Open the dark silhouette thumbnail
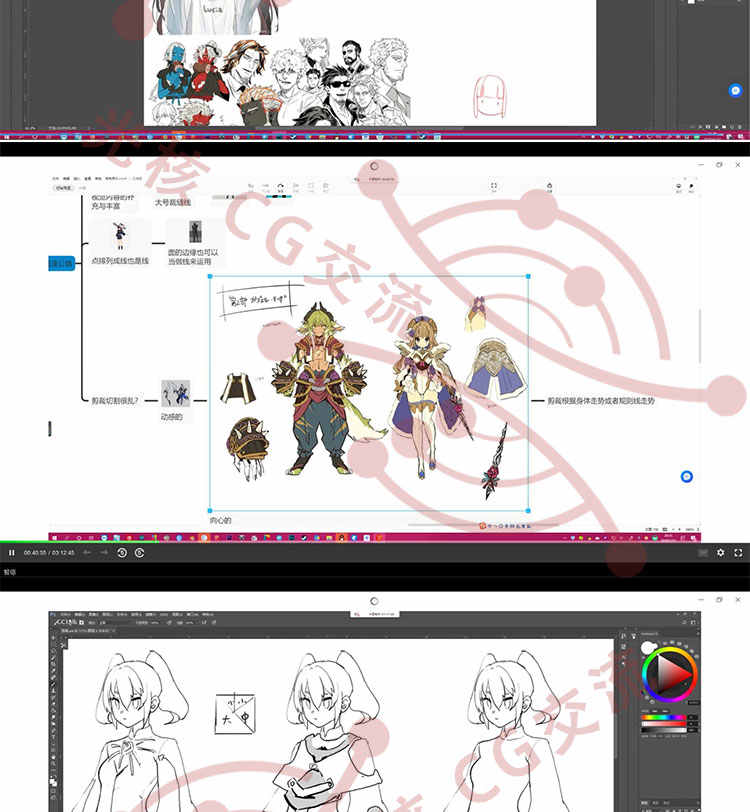The width and height of the screenshot is (750, 812). tap(195, 231)
